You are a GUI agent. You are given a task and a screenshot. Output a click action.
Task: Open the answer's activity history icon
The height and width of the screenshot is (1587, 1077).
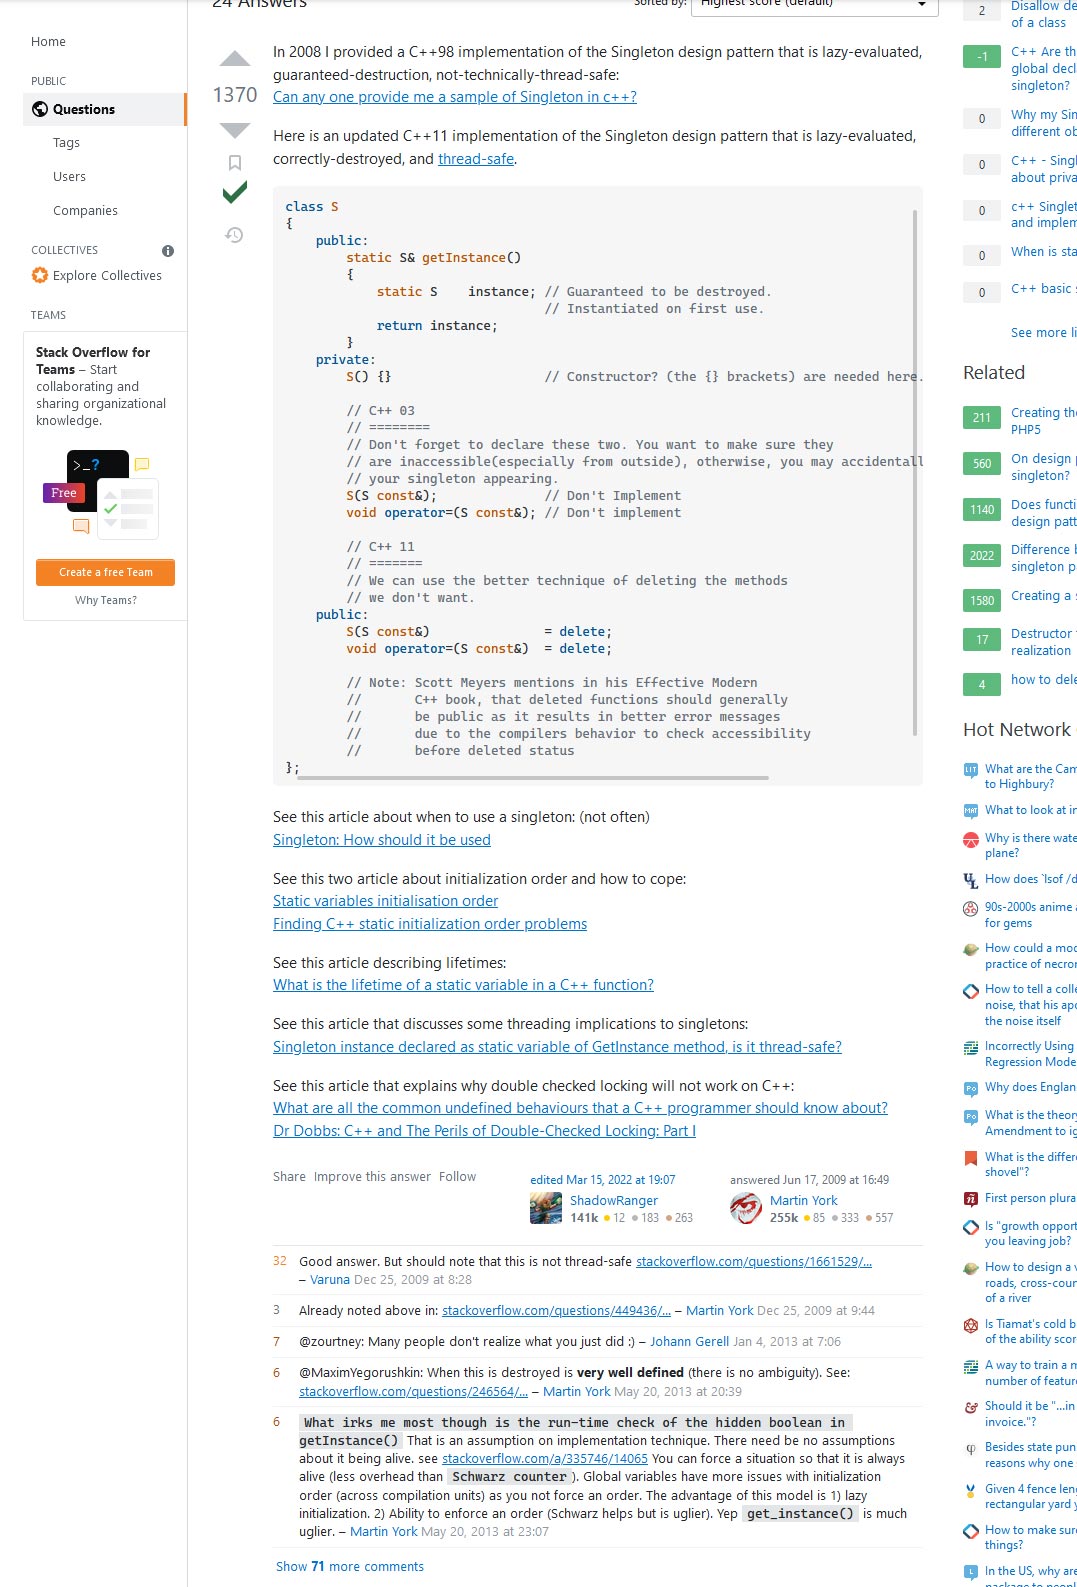234,235
